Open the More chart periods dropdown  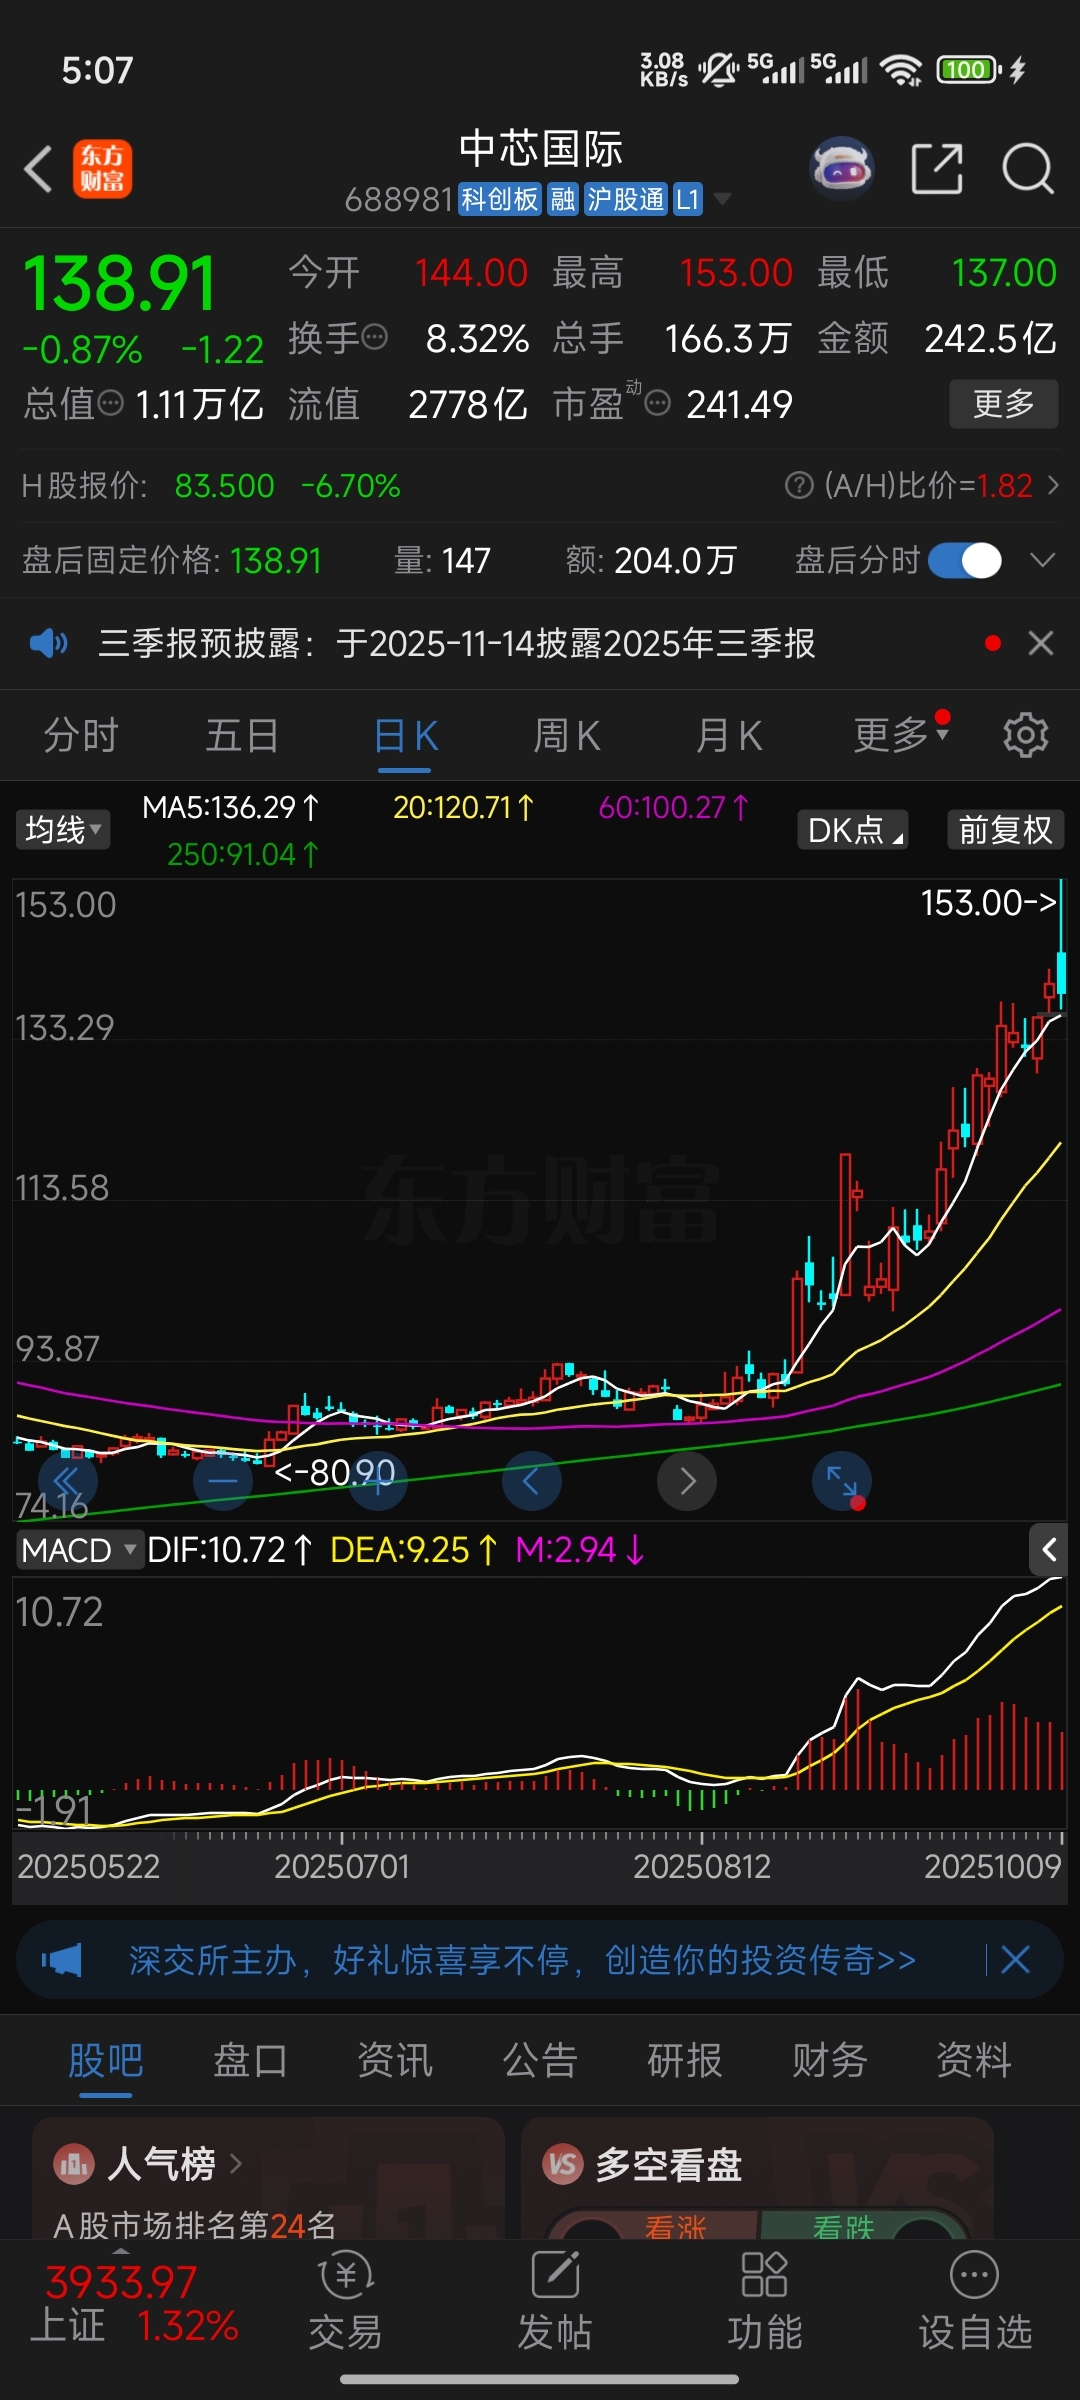click(901, 735)
